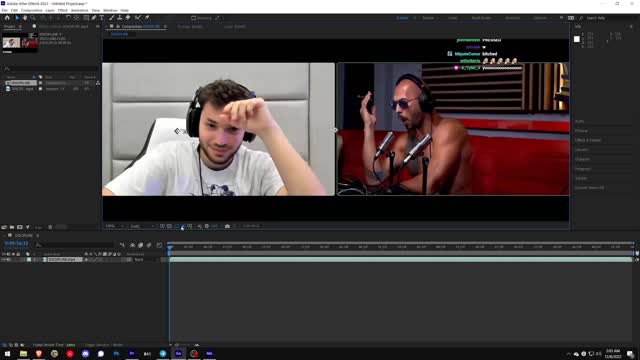640x360 pixels.
Task: Select the Hand tool
Action: 25,18
